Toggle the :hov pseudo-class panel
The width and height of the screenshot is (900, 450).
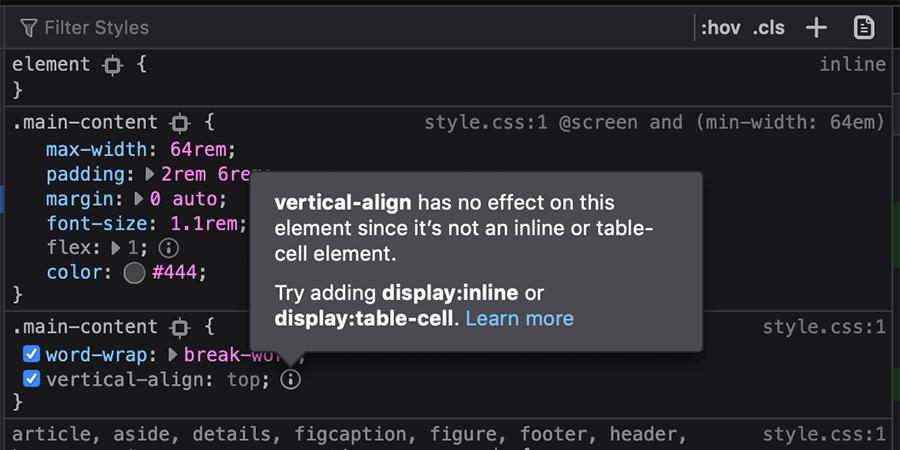pyautogui.click(x=720, y=27)
